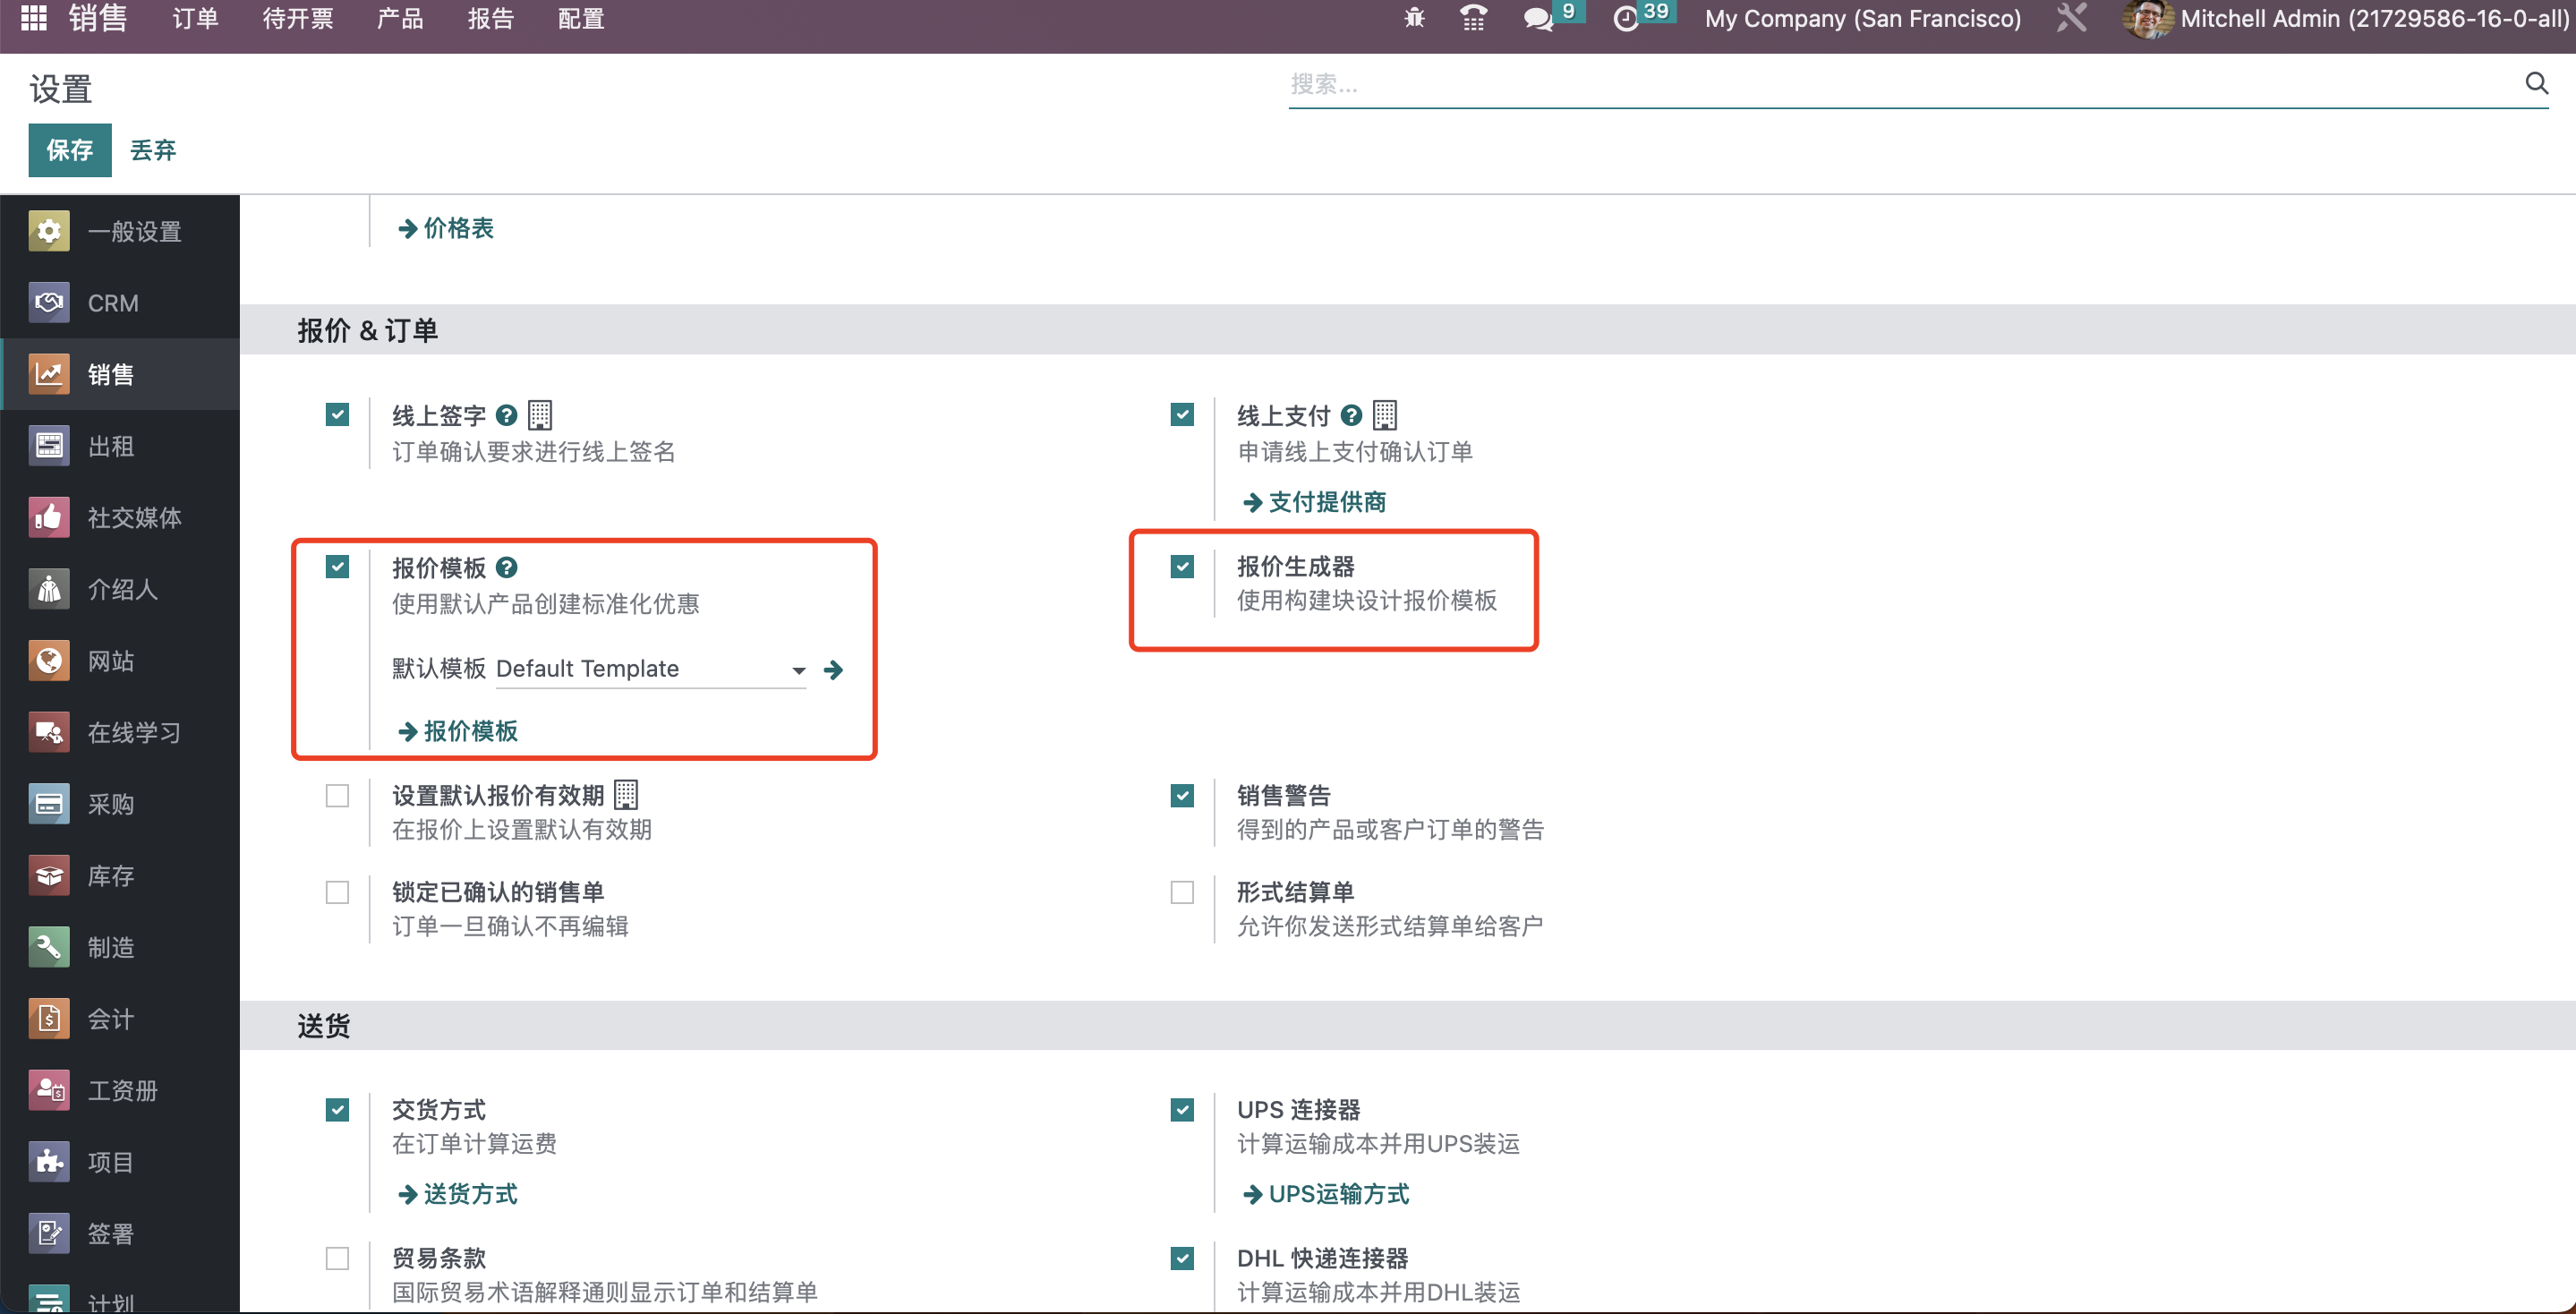
Task: Click the wrench tools icon
Action: click(x=2072, y=18)
